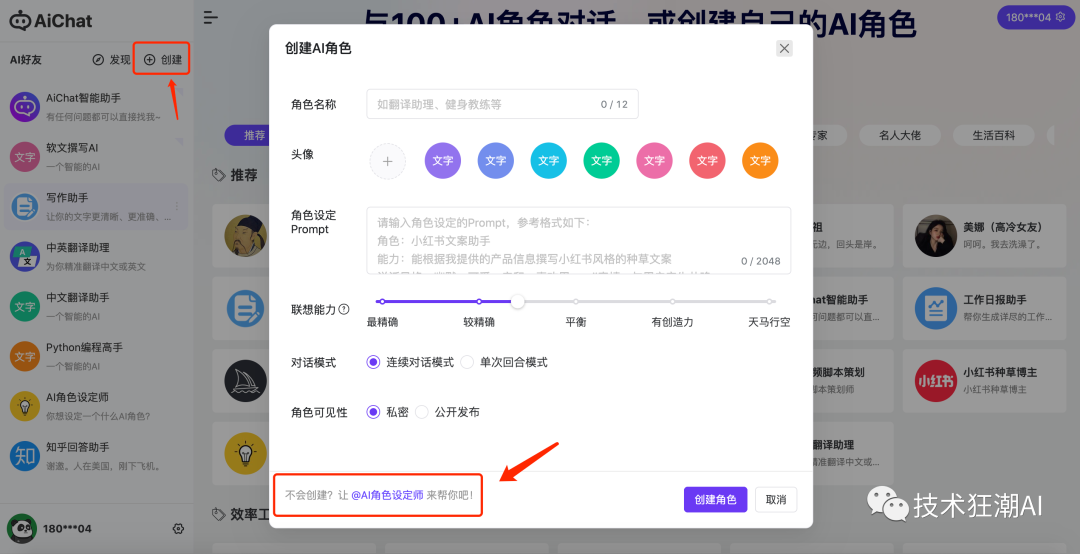Viewport: 1080px width, 554px height.
Task: Open 小红书种草博主 red icon
Action: click(x=936, y=380)
